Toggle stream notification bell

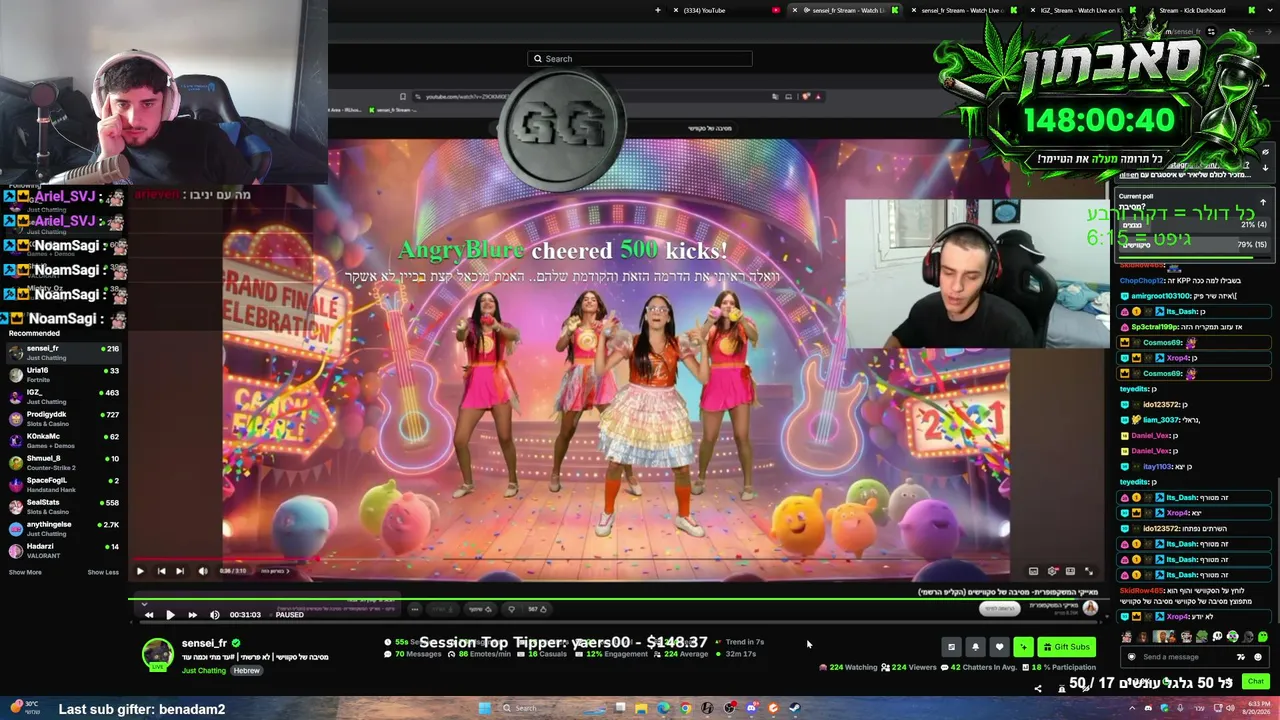pos(975,647)
